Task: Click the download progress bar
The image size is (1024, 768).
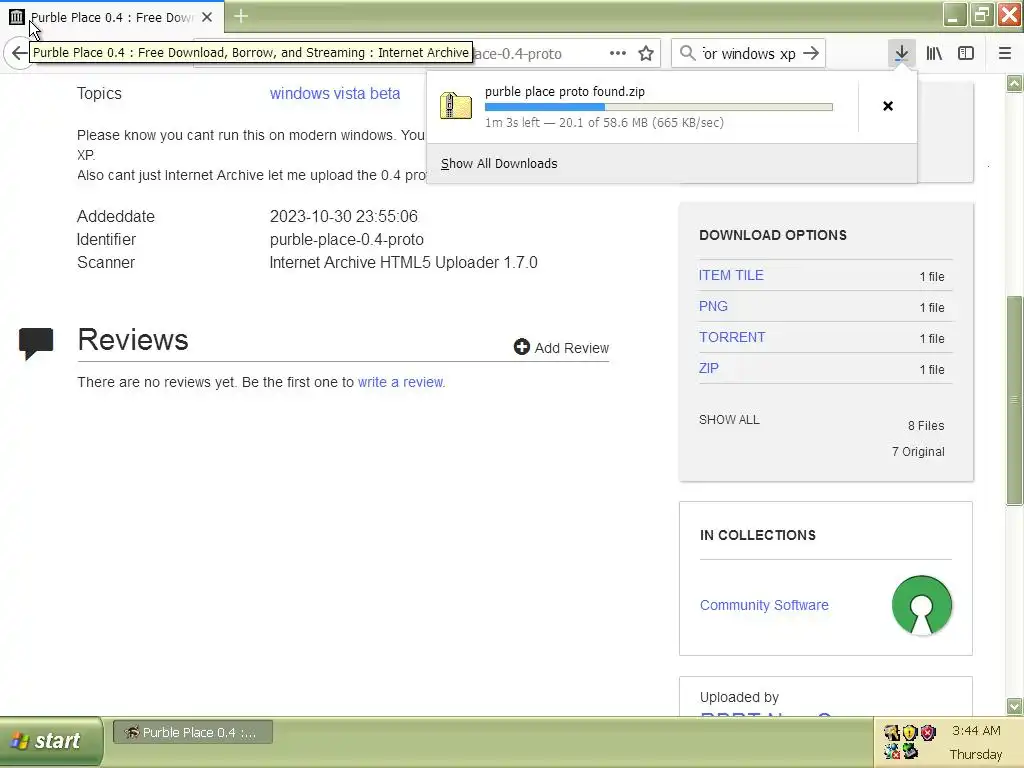Action: (x=658, y=107)
